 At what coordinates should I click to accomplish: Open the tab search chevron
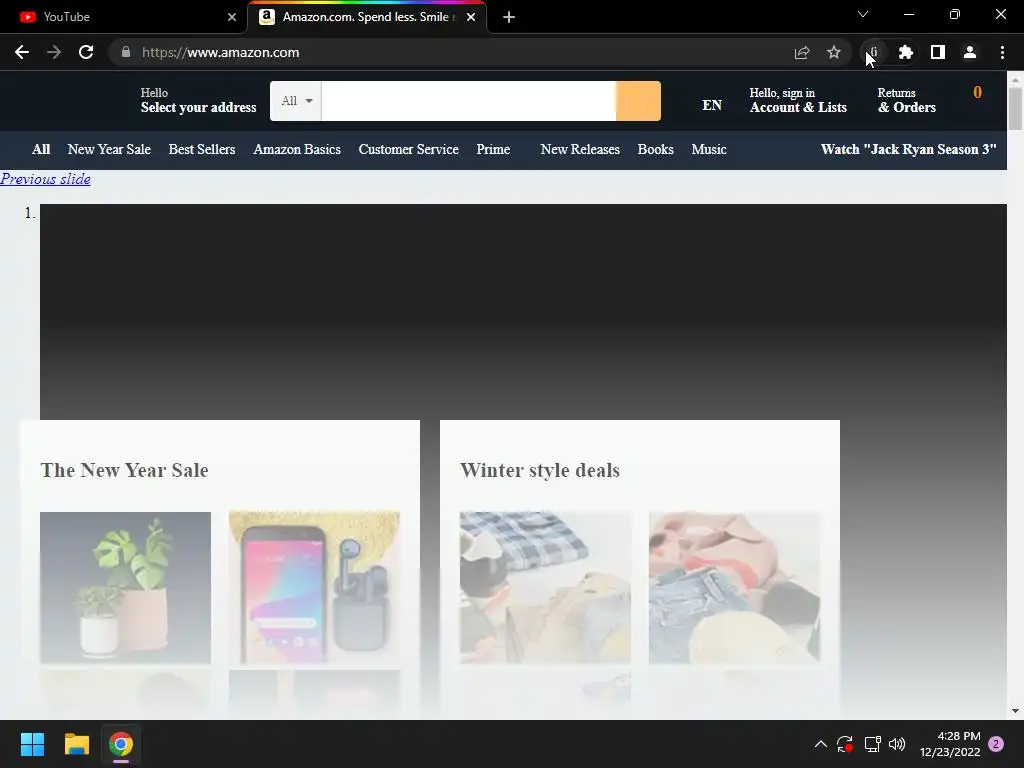pyautogui.click(x=863, y=14)
